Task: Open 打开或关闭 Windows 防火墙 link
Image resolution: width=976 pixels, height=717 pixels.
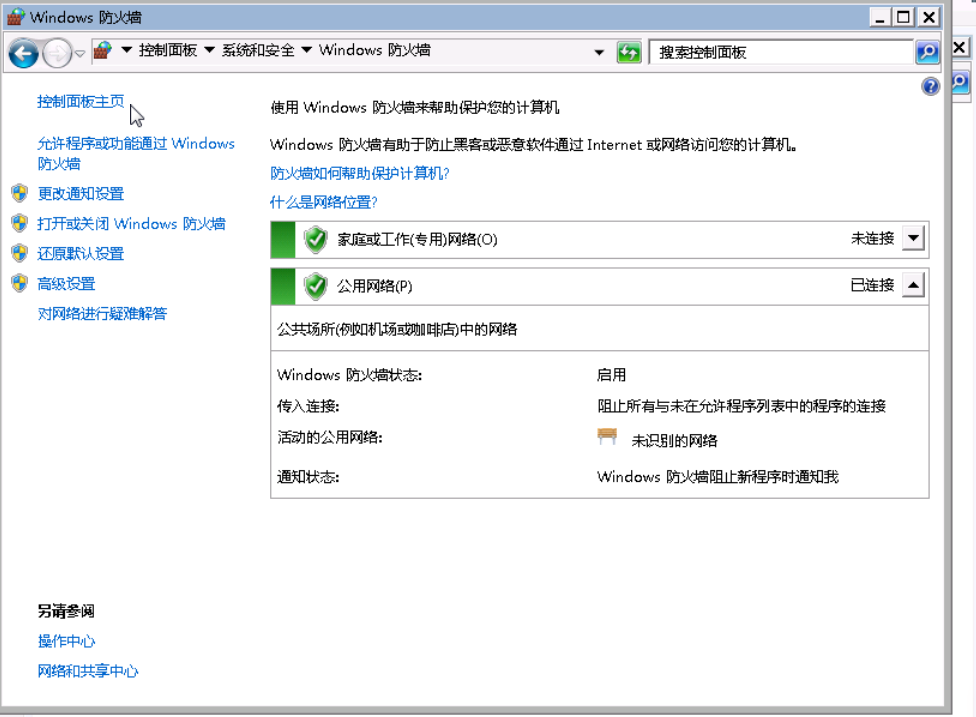Action: point(131,223)
